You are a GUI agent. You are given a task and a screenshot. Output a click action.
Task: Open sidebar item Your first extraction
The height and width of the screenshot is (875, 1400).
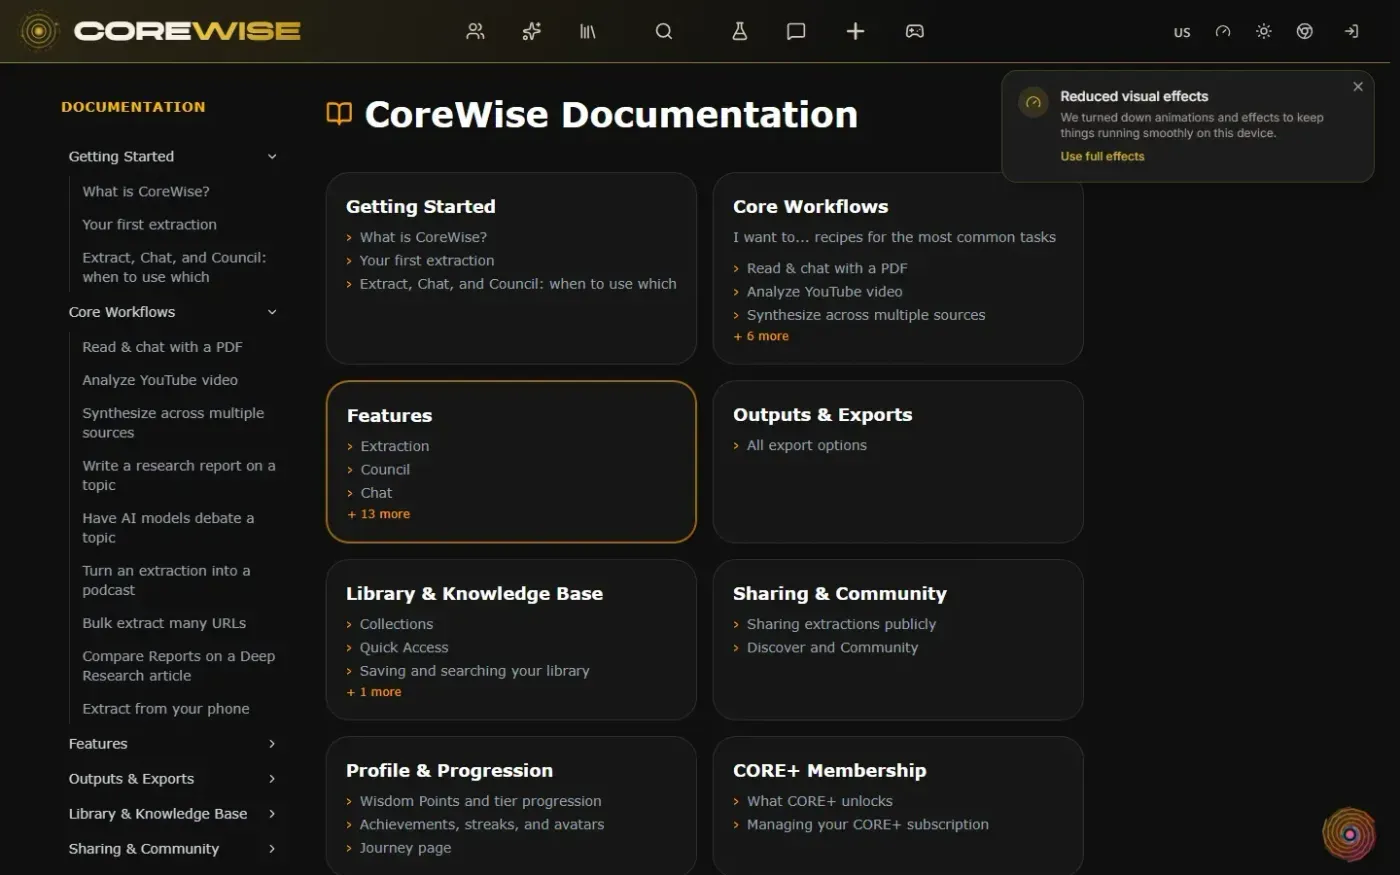pyautogui.click(x=149, y=224)
